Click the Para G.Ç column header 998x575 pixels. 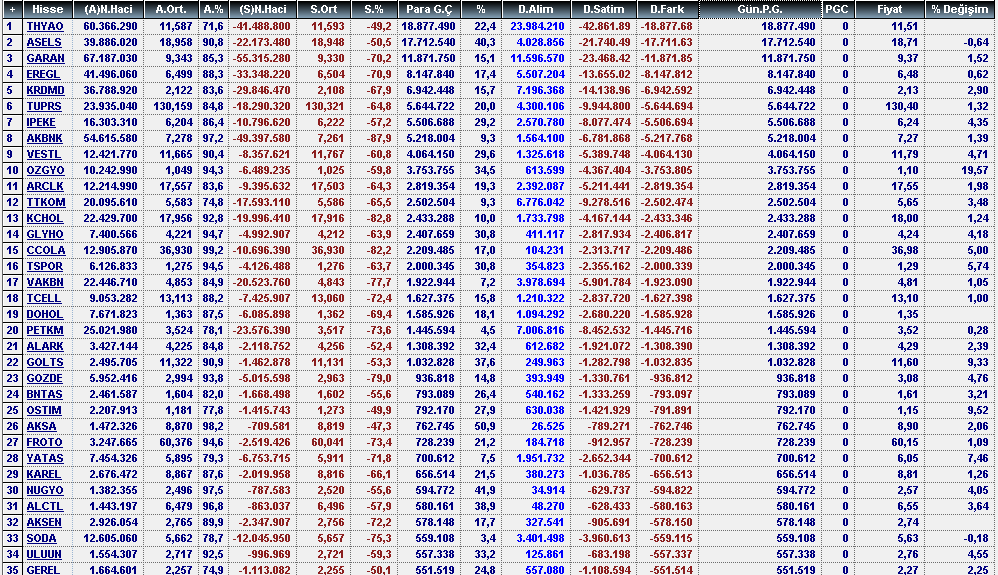point(430,9)
